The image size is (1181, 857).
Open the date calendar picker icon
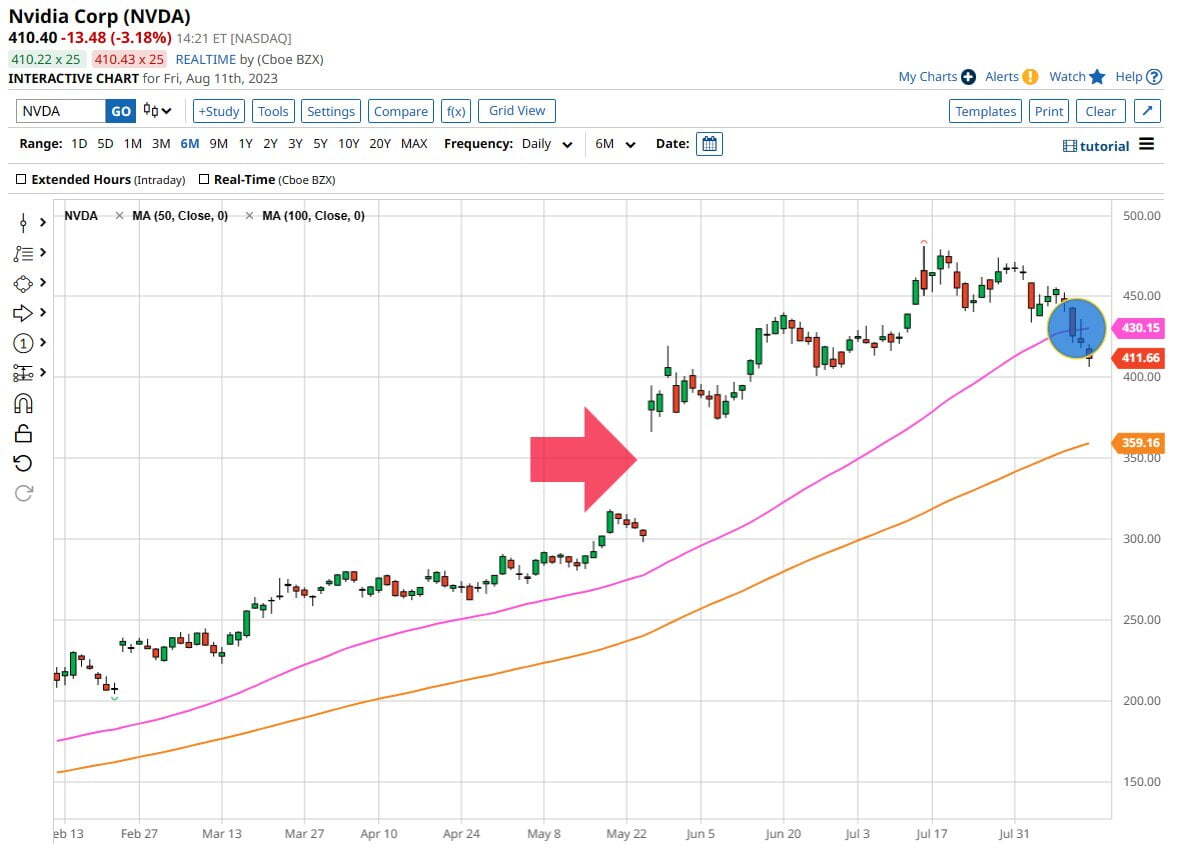[x=710, y=144]
